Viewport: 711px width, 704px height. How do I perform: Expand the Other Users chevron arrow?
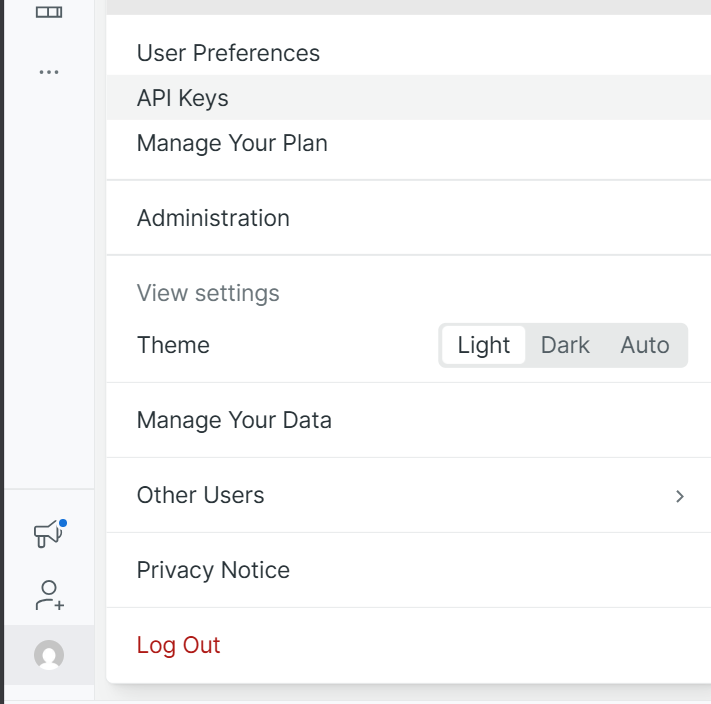(x=680, y=496)
